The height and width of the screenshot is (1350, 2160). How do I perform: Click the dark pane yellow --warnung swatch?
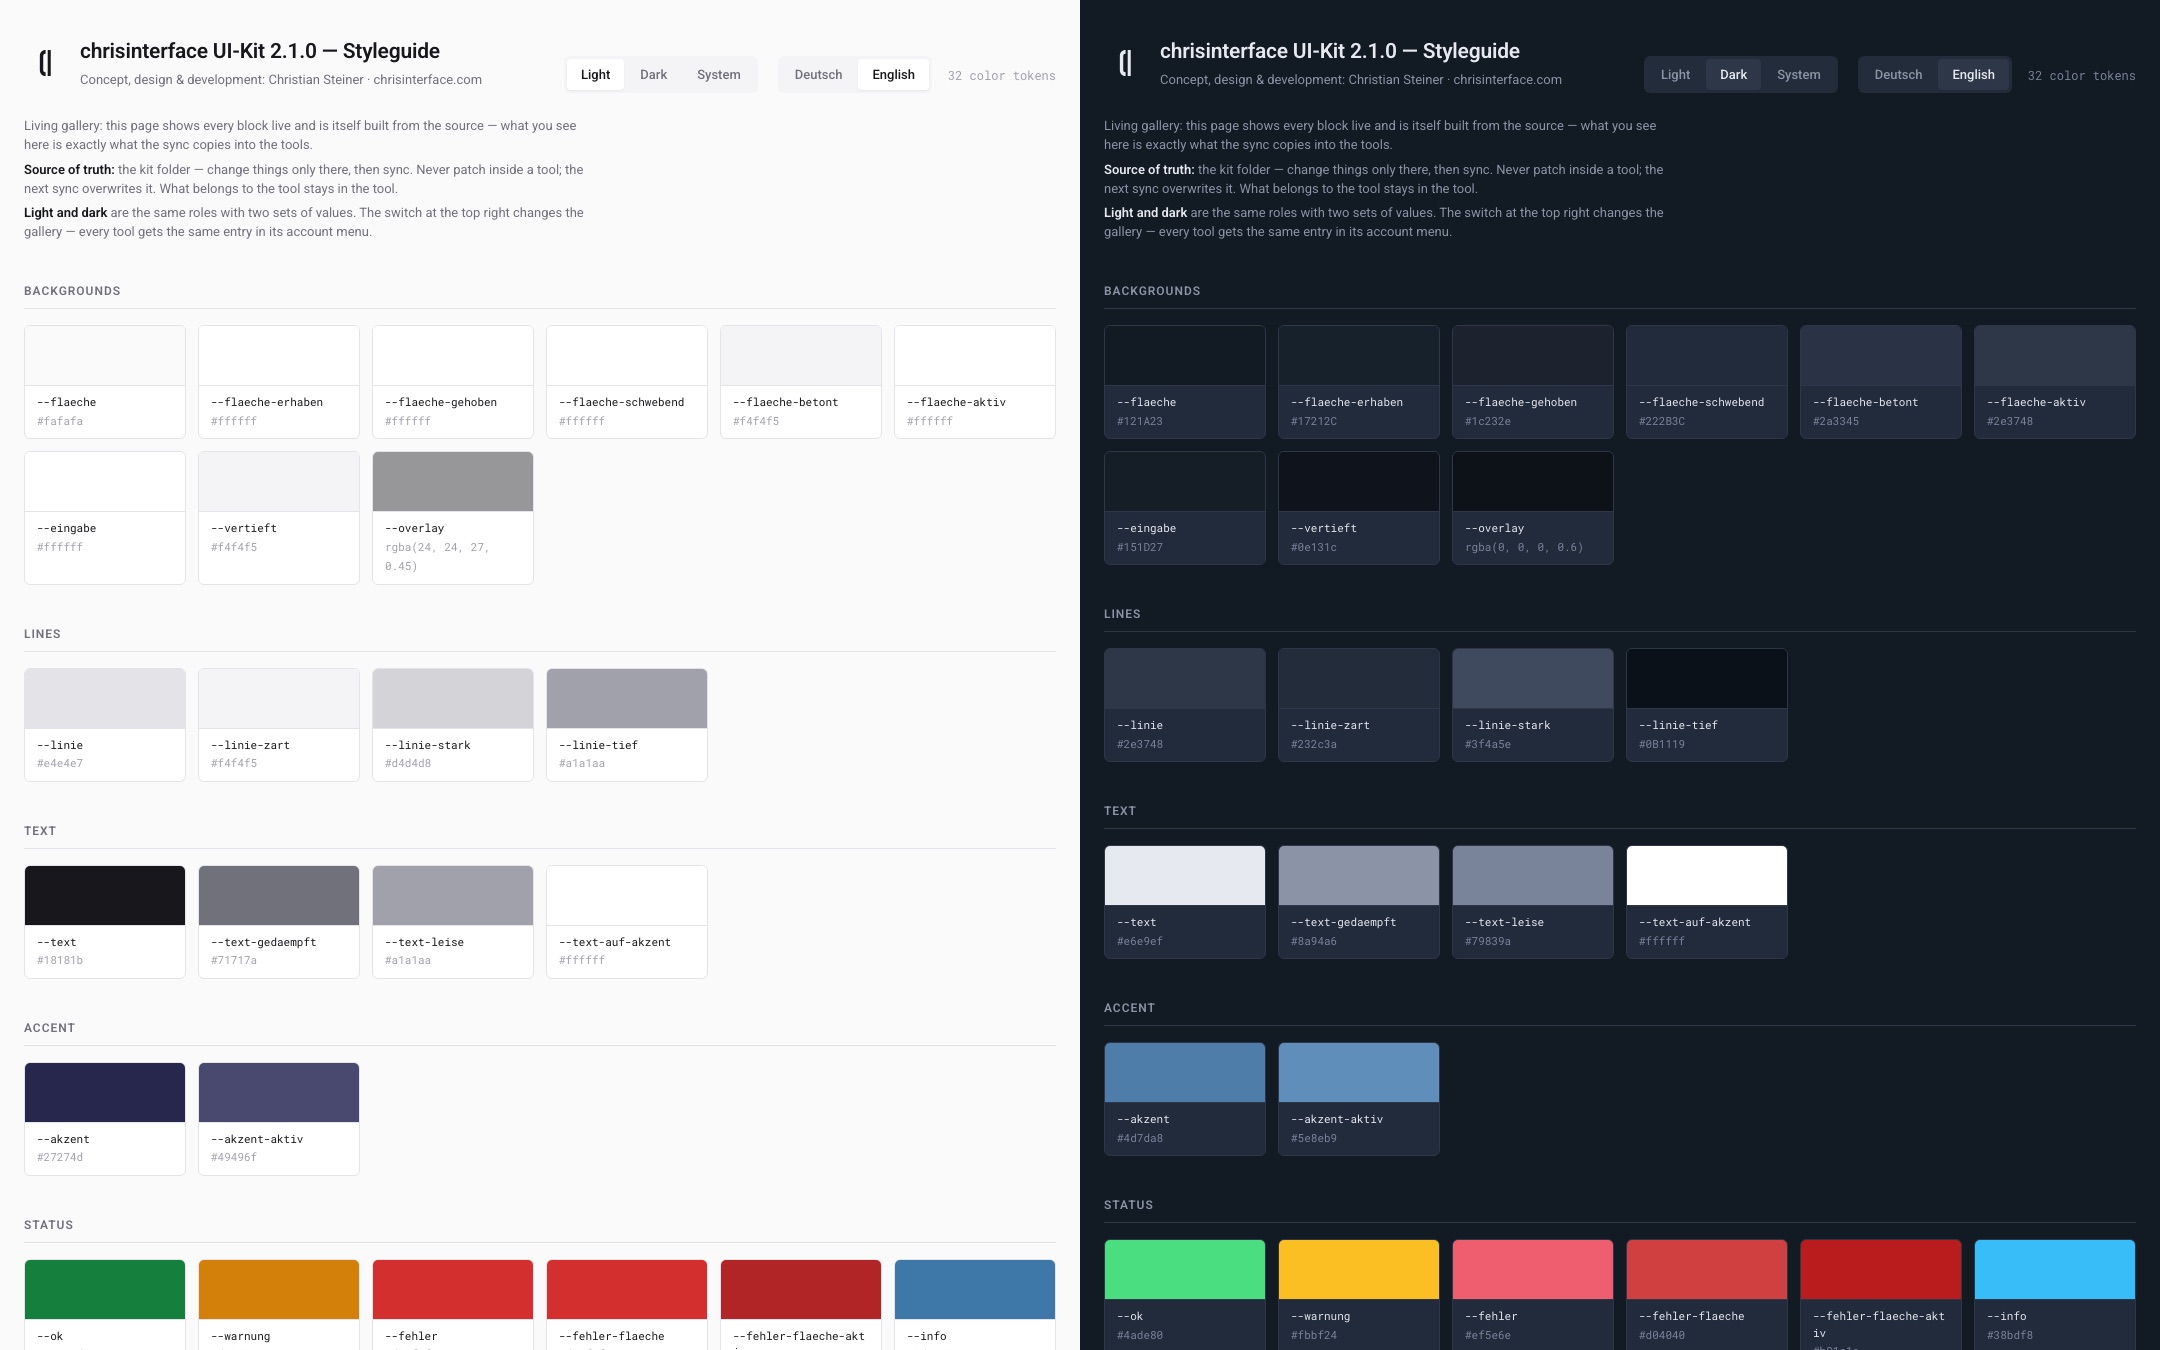[x=1359, y=1270]
